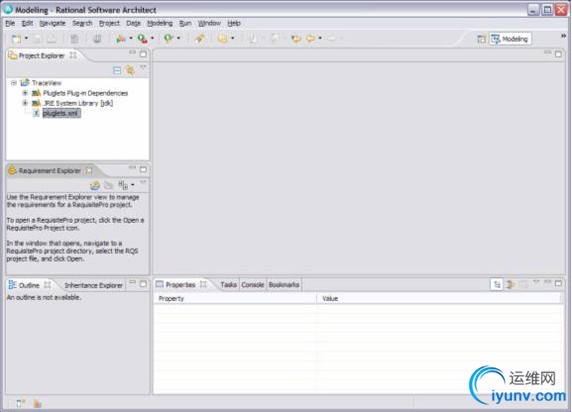Open the Edit menu

click(27, 23)
